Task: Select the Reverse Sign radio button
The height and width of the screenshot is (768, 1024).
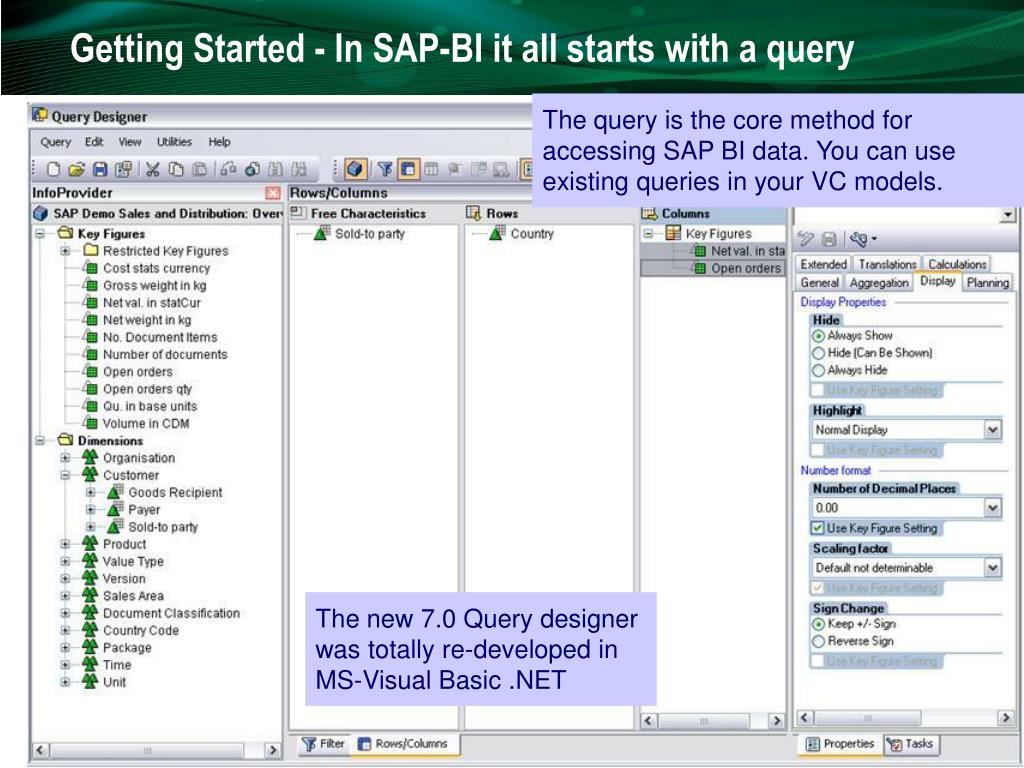Action: click(818, 641)
